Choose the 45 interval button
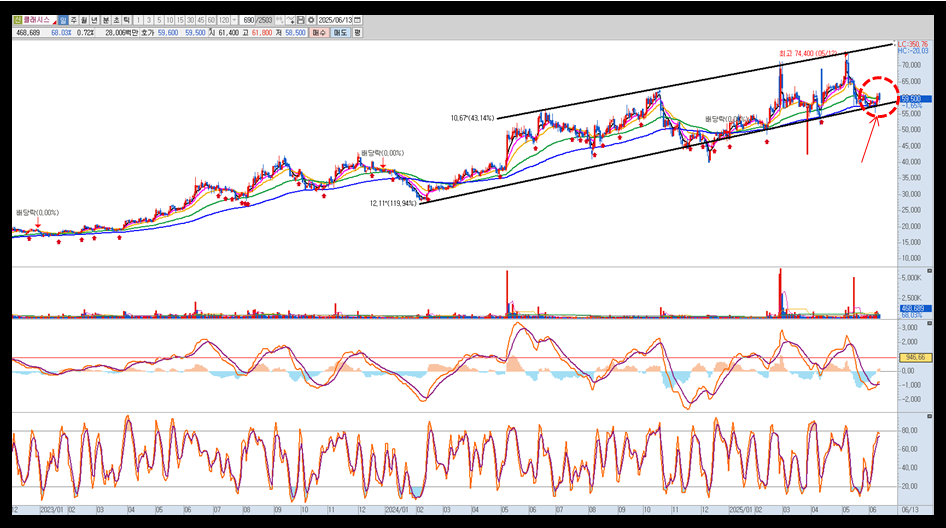946x528 pixels. [x=200, y=21]
